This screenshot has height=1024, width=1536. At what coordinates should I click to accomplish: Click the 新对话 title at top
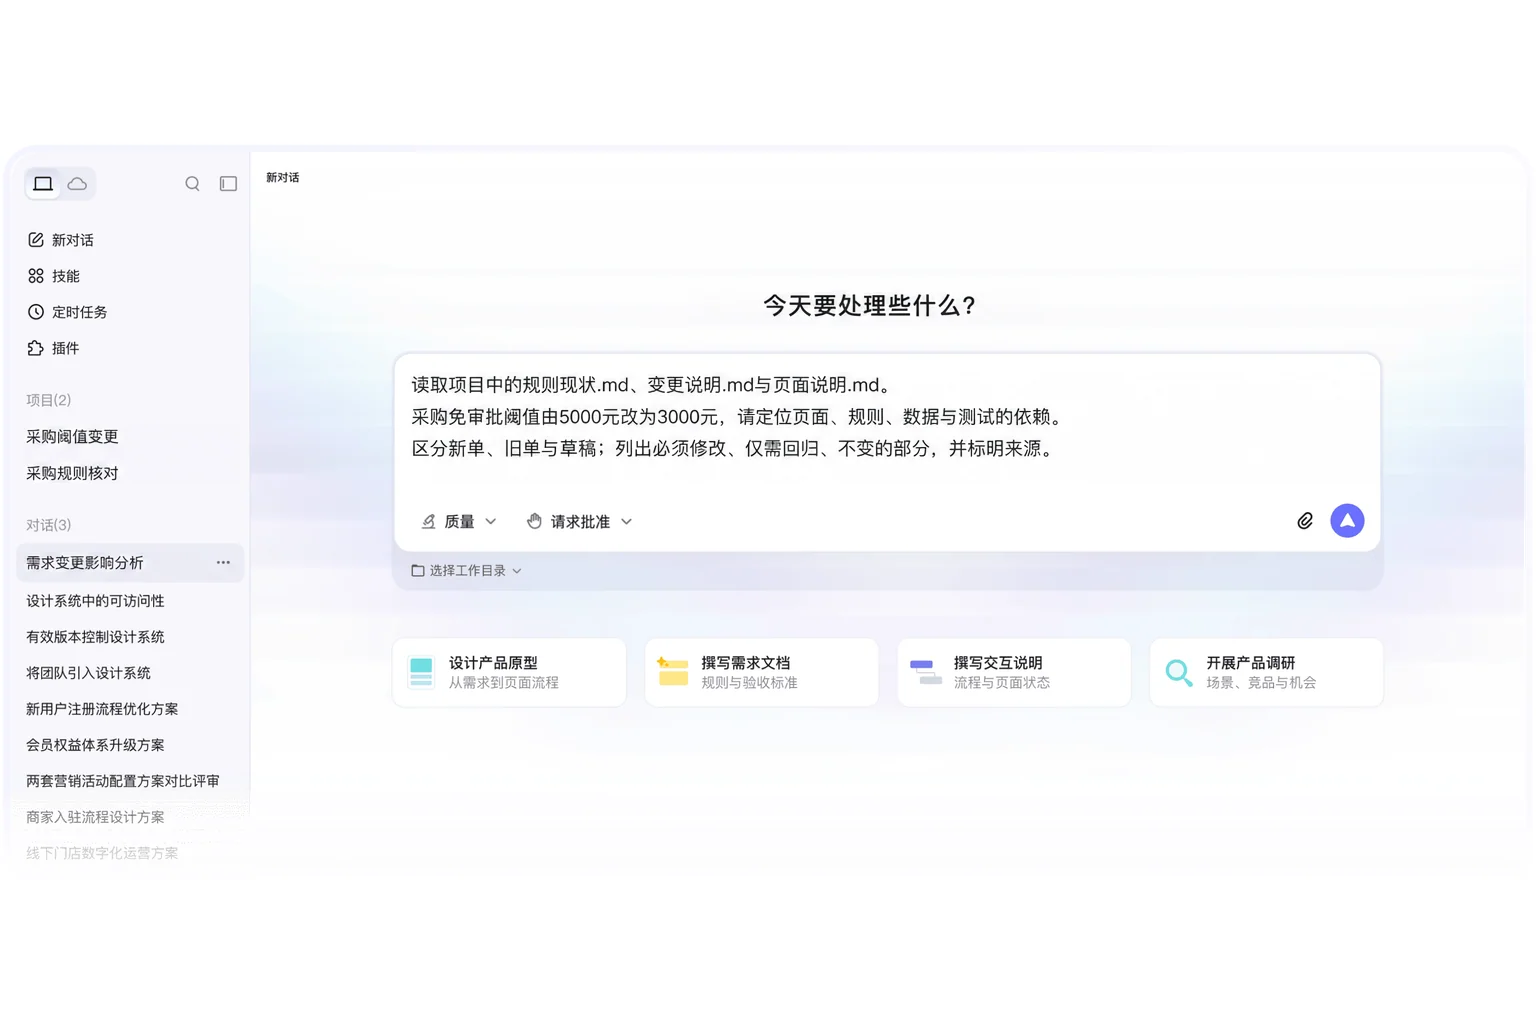(x=283, y=178)
